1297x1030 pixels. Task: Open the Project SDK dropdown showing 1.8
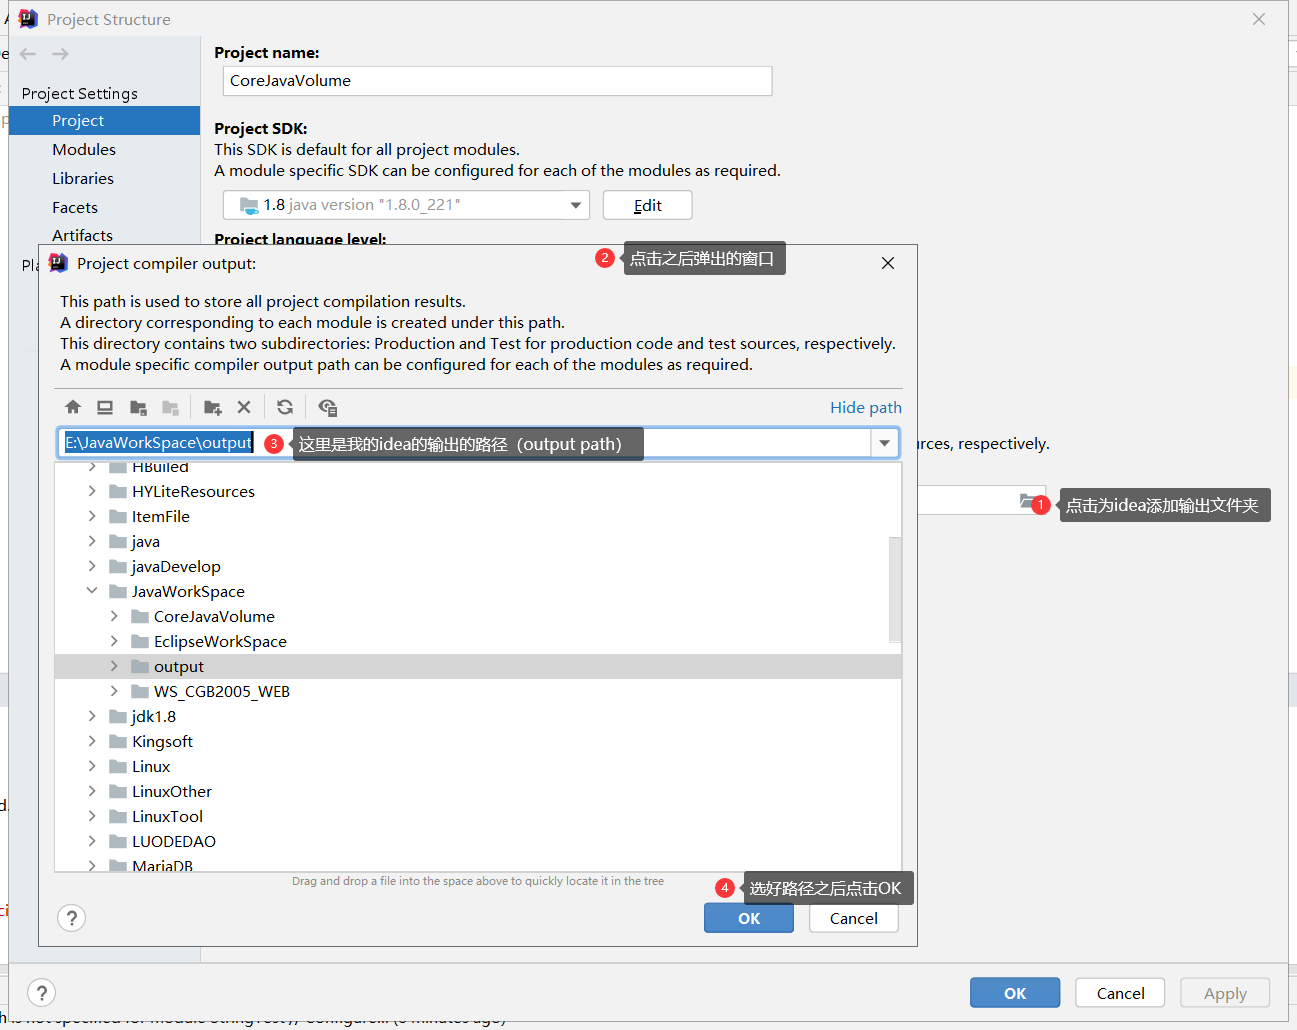click(577, 204)
